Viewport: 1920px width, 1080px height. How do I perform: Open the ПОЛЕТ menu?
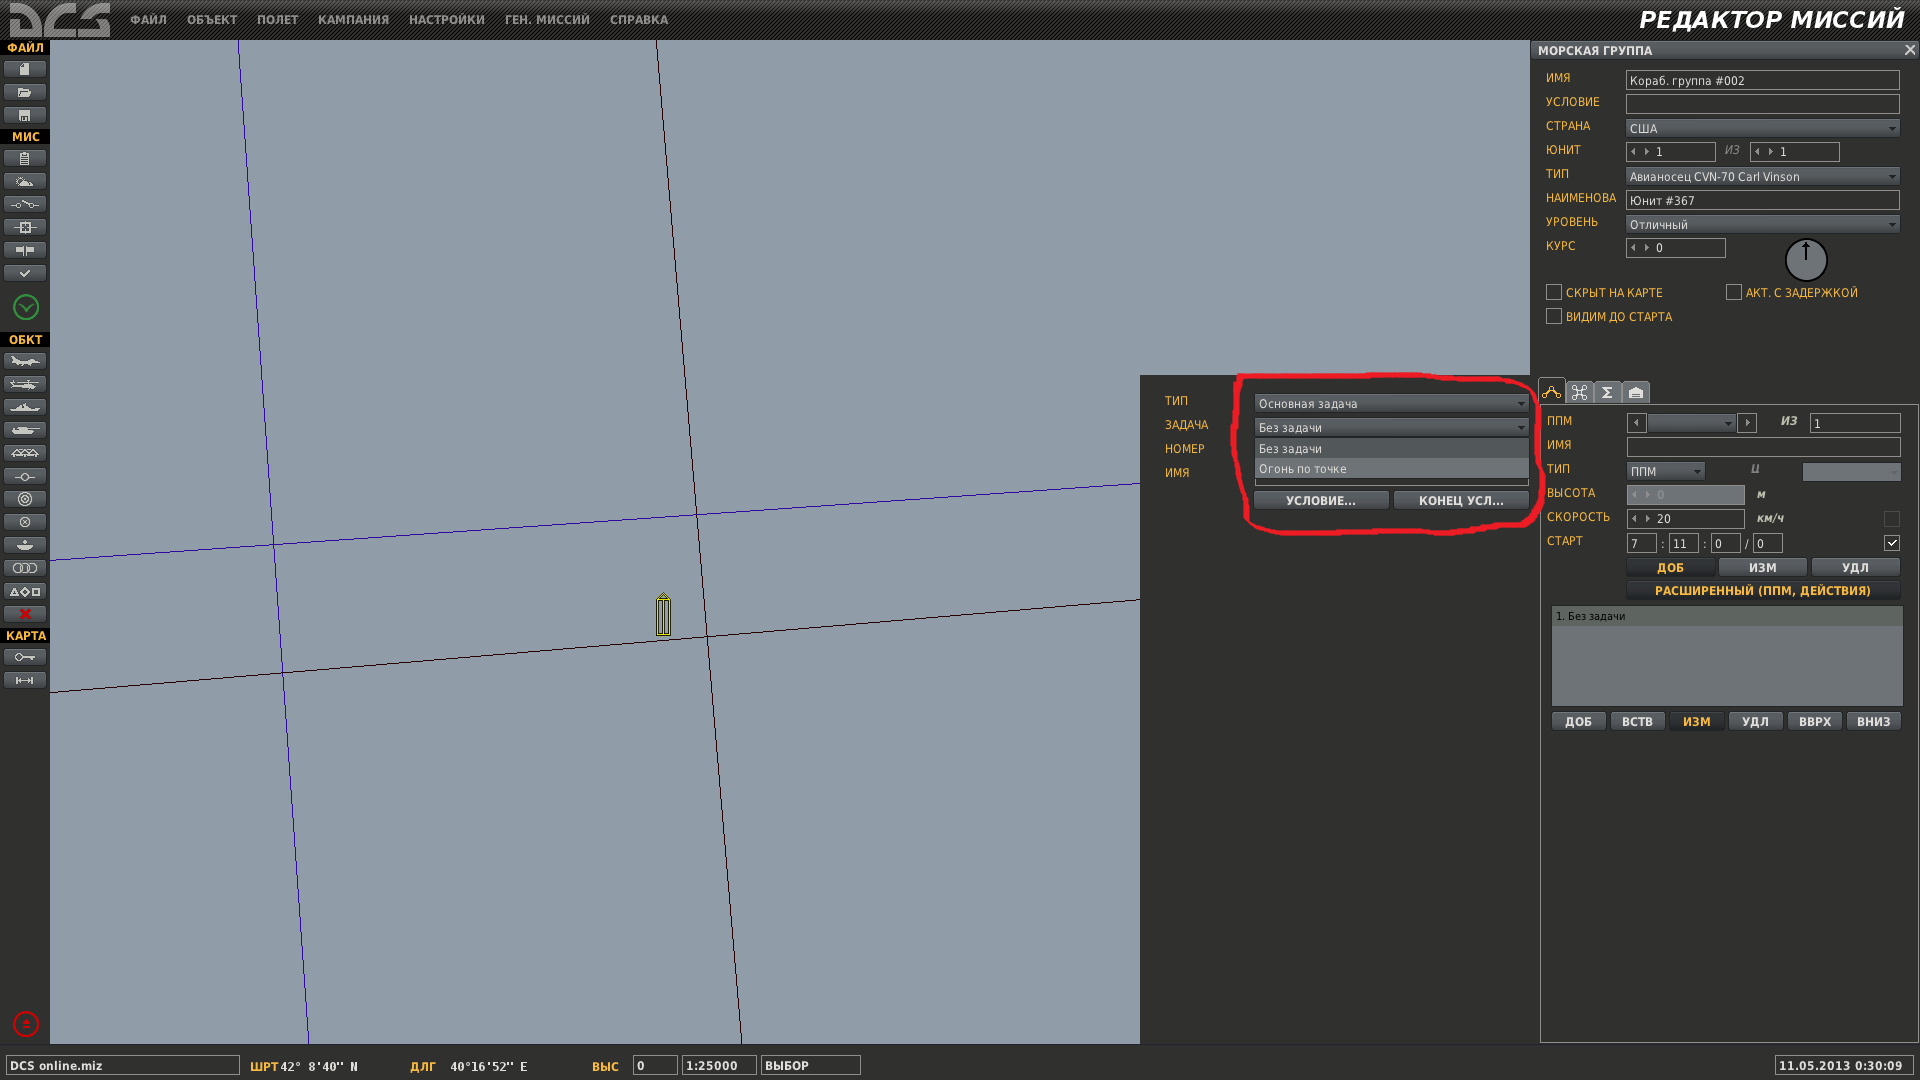tap(277, 20)
